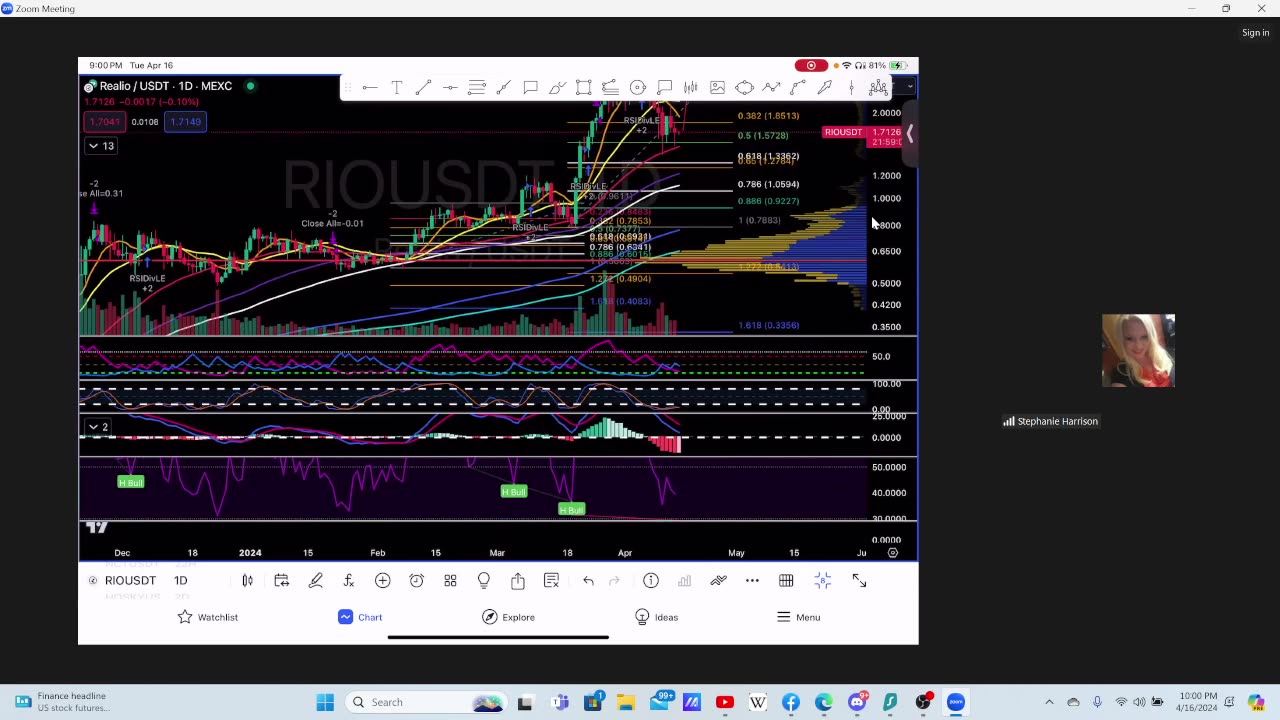
Task: Add a symbol with plus icon
Action: (382, 581)
